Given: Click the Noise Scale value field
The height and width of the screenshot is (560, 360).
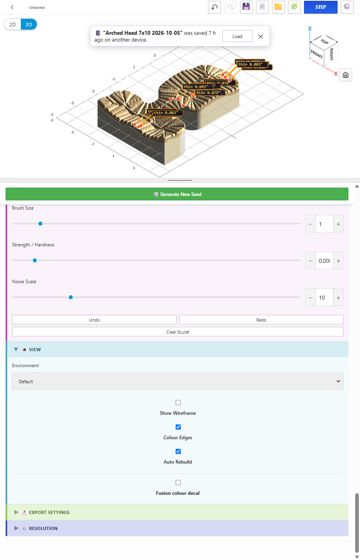Looking at the screenshot, I should tap(324, 298).
